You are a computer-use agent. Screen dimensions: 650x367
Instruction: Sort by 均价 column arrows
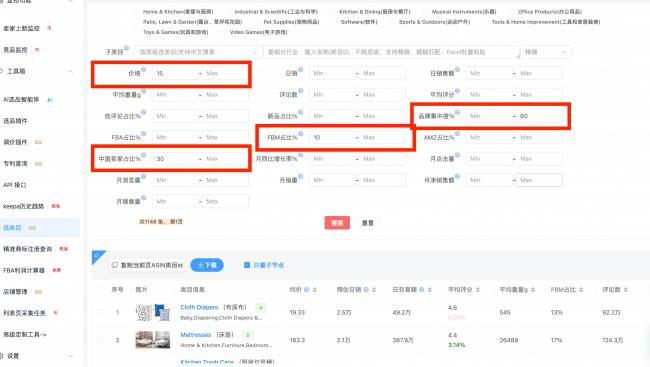click(x=315, y=289)
